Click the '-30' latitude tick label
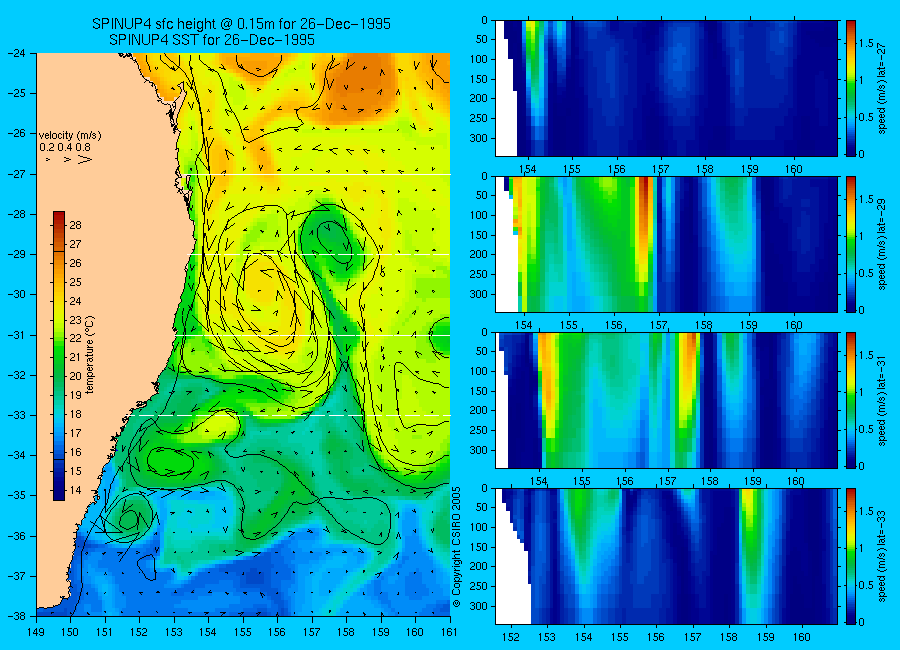 [17, 295]
